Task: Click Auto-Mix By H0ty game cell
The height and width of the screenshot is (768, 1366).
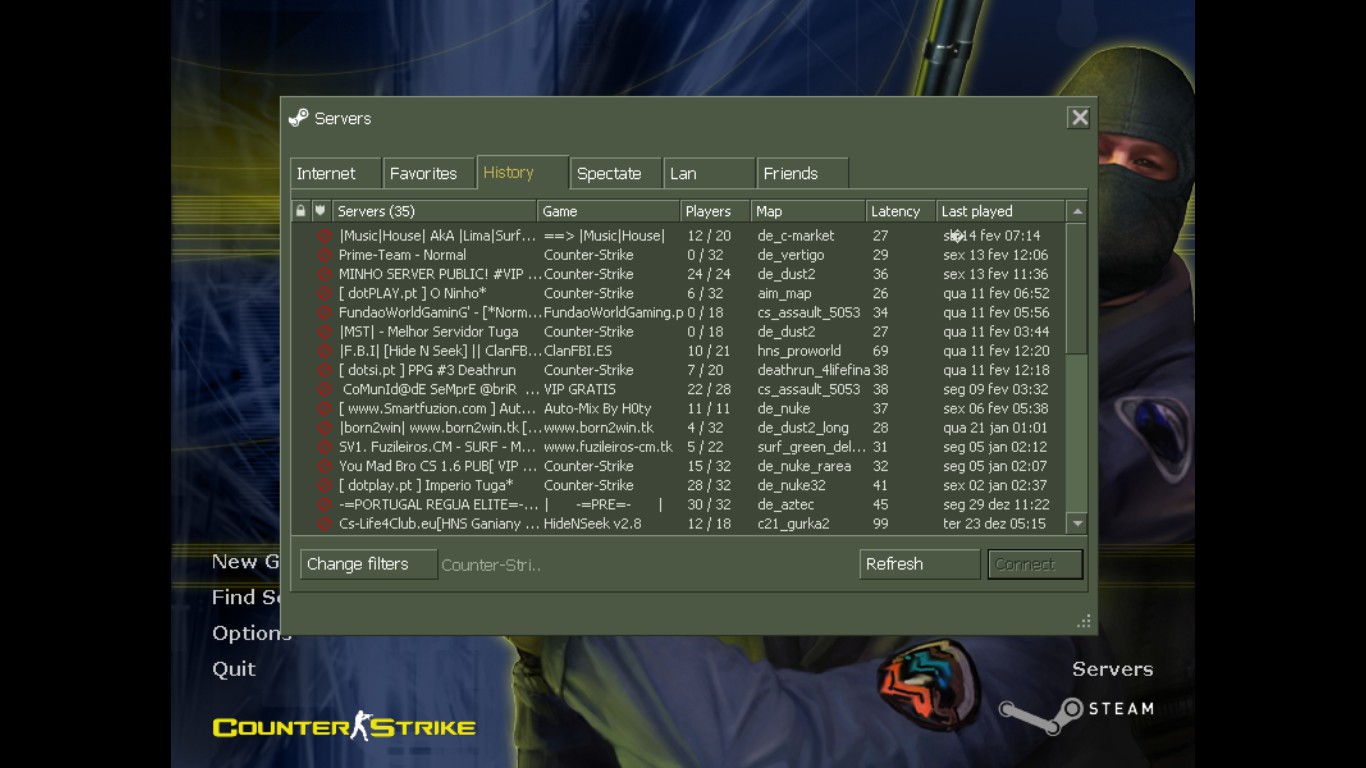Action: 597,408
